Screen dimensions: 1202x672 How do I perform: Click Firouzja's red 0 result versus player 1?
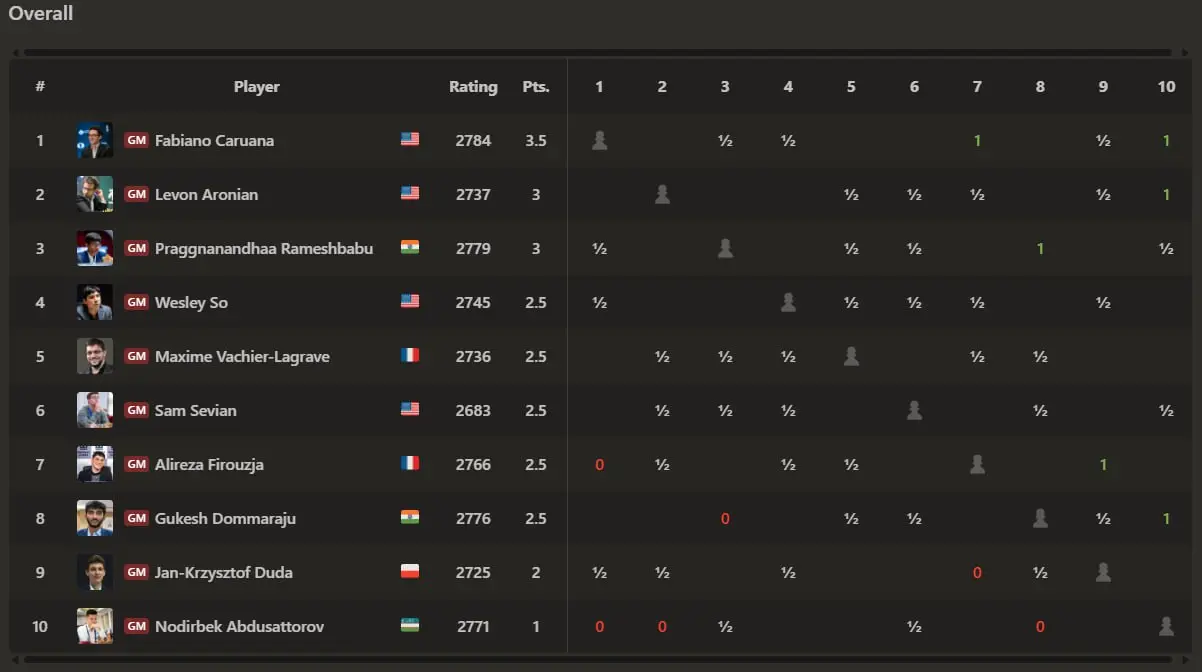click(x=599, y=465)
